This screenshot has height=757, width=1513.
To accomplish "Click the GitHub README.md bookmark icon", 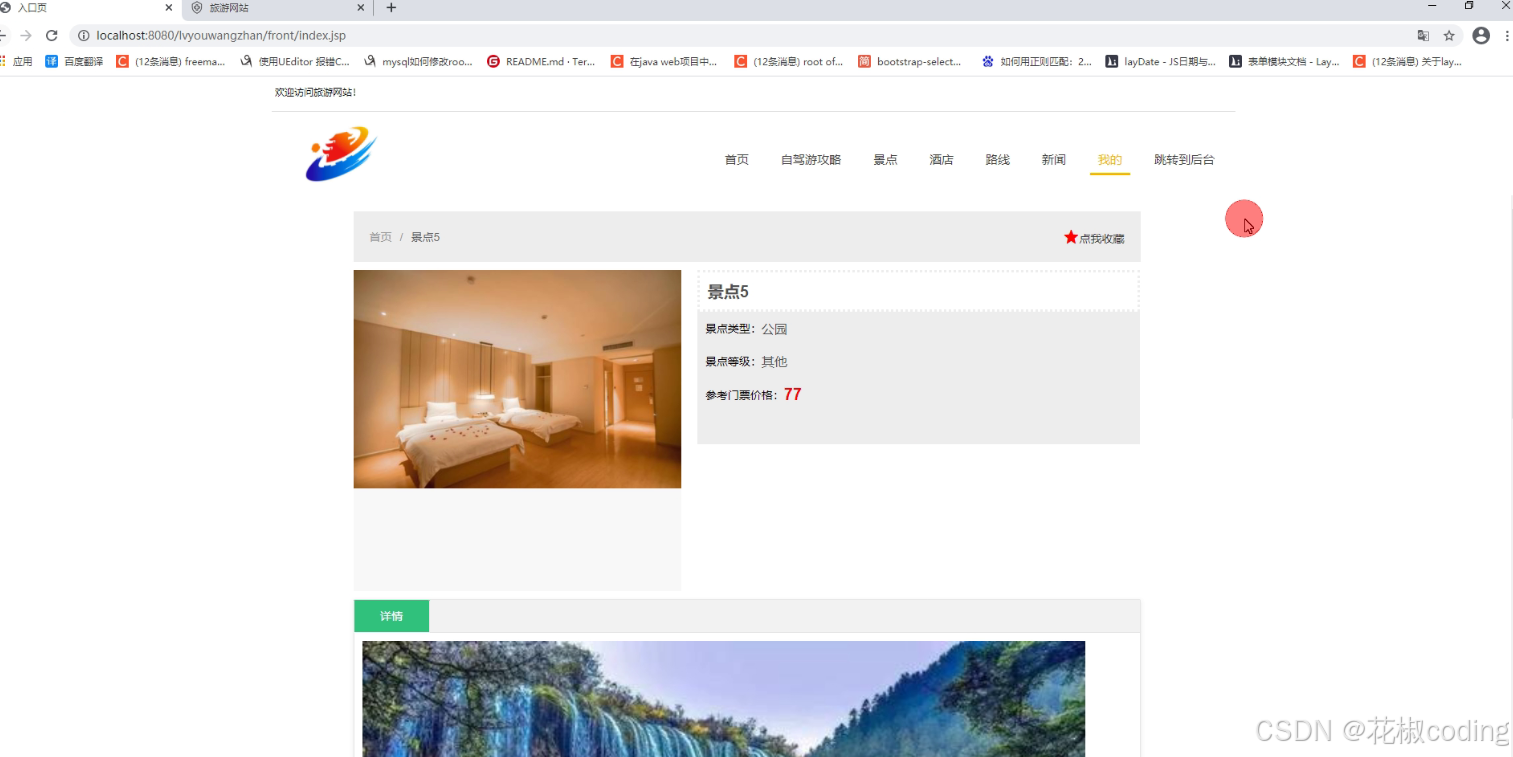I will (x=493, y=61).
